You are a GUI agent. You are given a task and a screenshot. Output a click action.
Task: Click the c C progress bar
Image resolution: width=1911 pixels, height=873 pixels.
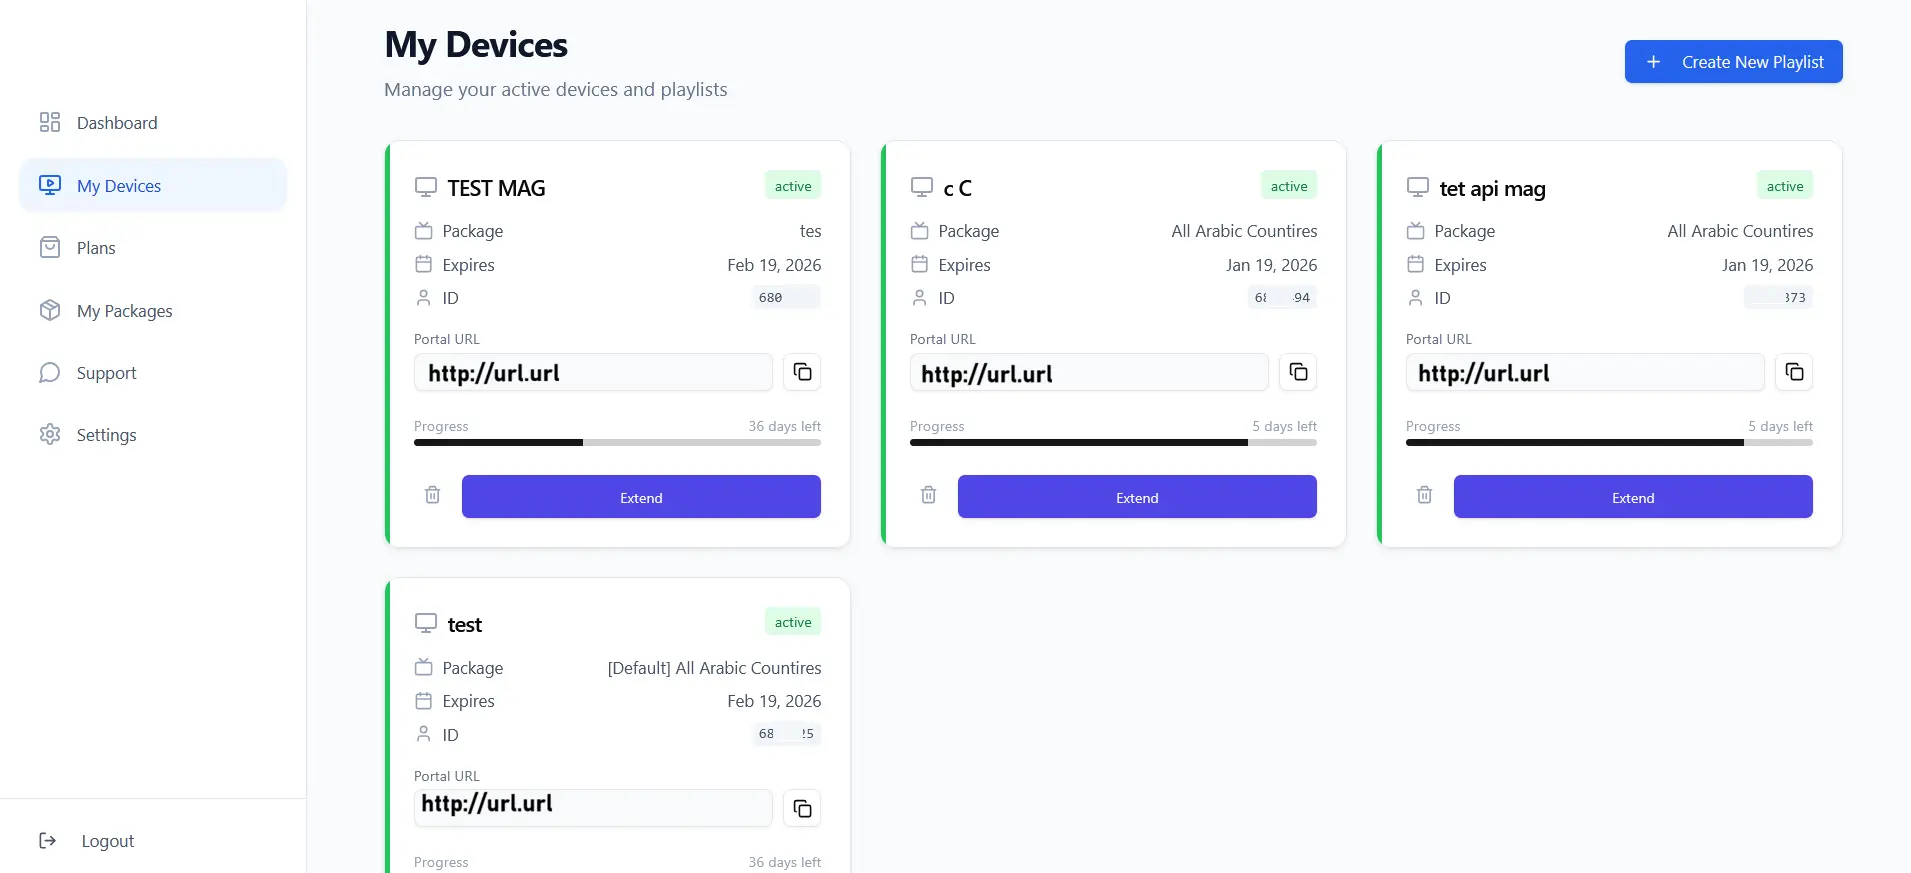[1113, 442]
